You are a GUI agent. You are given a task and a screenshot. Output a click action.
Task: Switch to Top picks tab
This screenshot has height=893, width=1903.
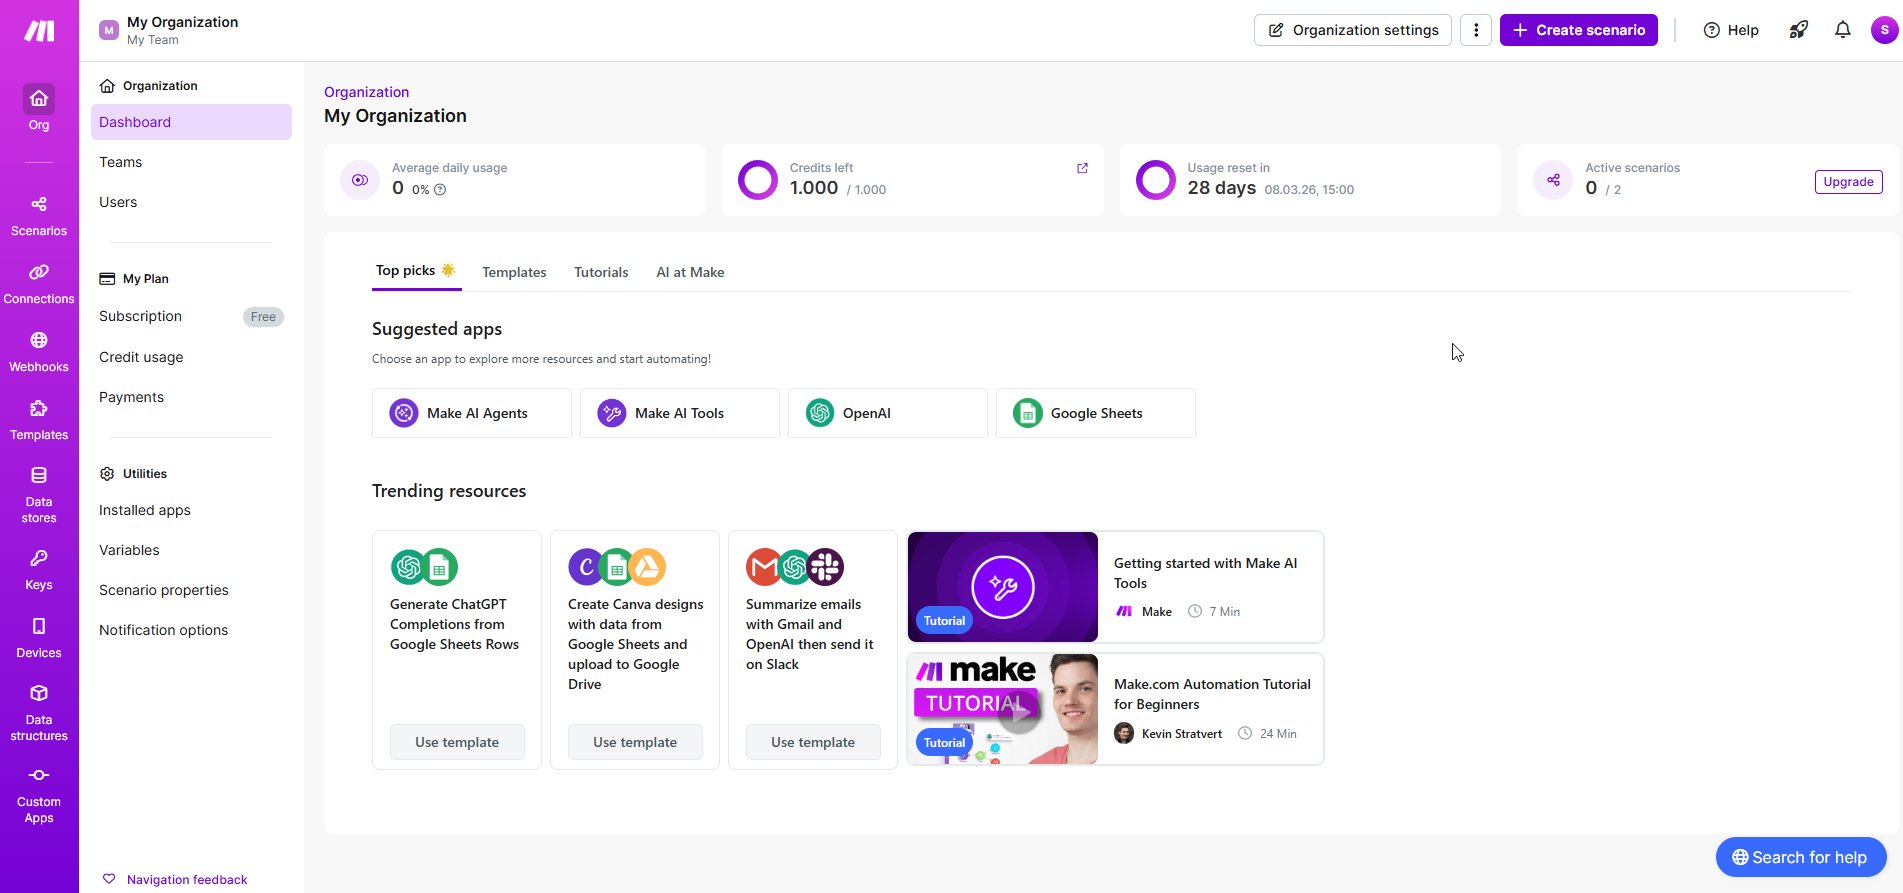pos(415,270)
